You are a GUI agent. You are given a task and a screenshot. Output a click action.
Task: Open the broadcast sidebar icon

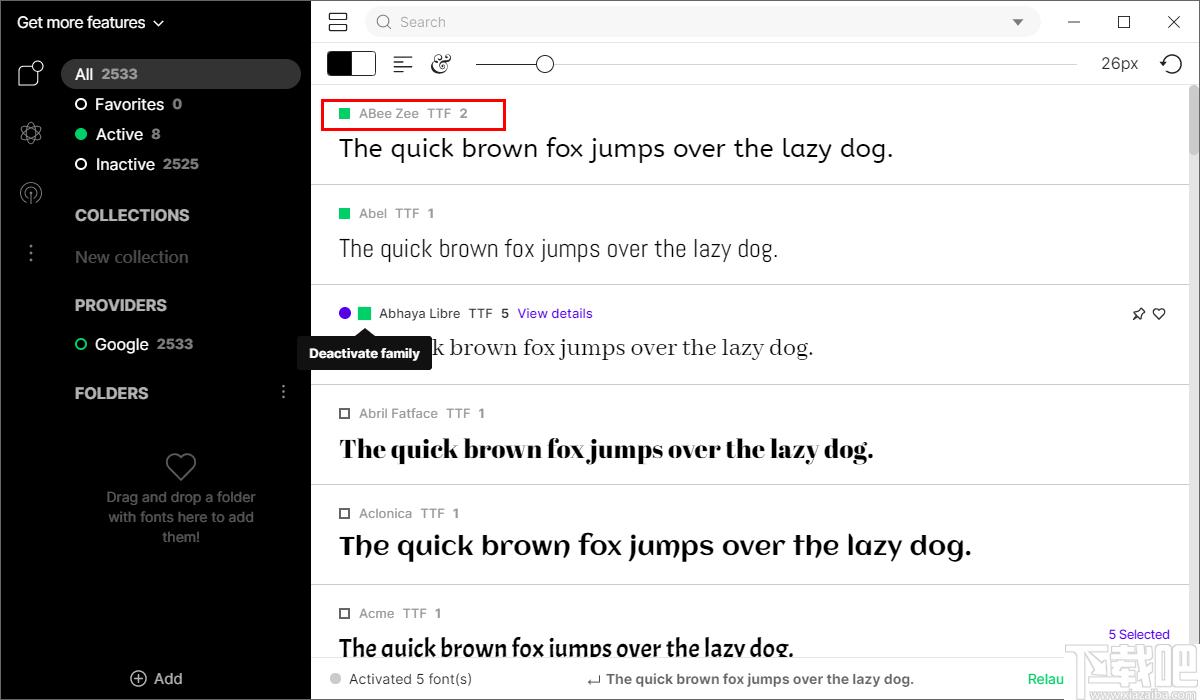pos(31,193)
